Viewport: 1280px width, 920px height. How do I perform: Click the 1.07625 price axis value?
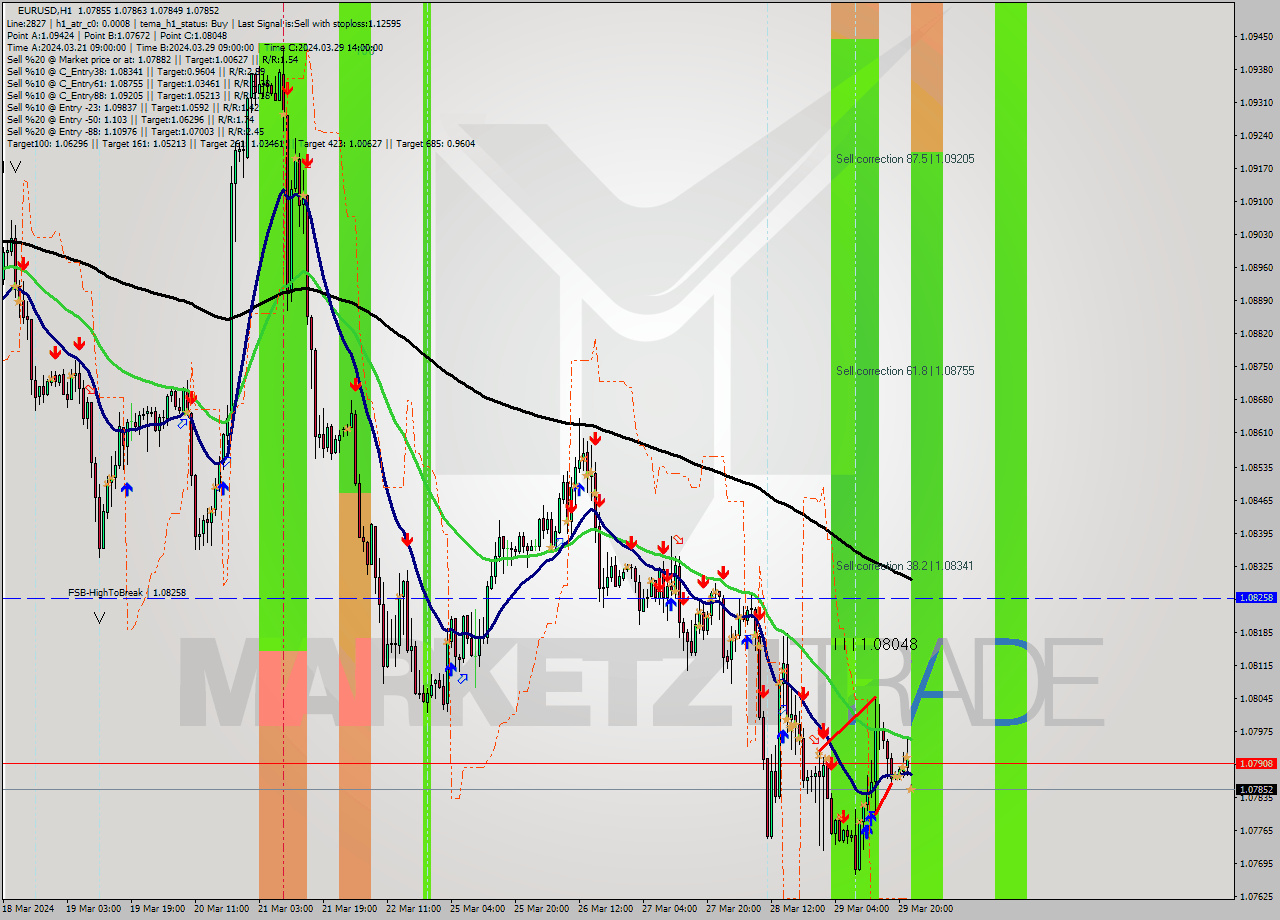(1256, 896)
